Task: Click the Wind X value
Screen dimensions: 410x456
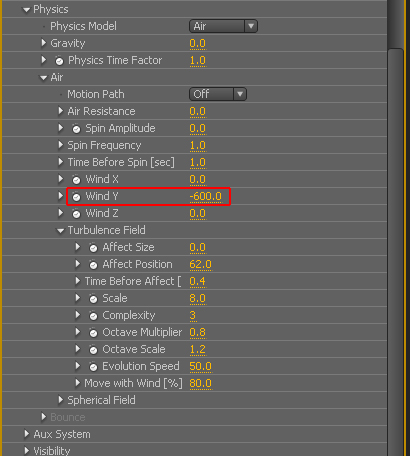Action: 198,179
